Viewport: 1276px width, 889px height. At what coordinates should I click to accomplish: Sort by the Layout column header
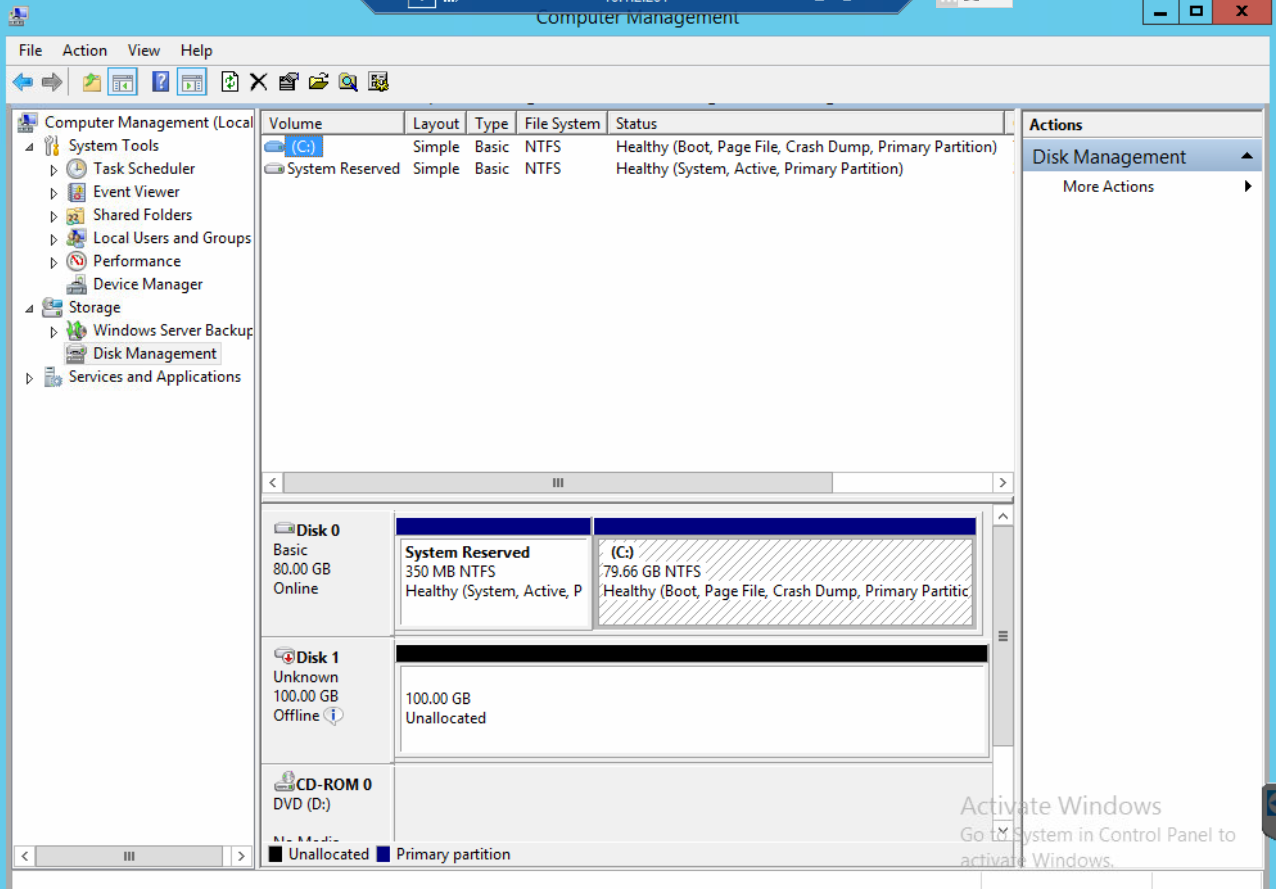tap(436, 124)
